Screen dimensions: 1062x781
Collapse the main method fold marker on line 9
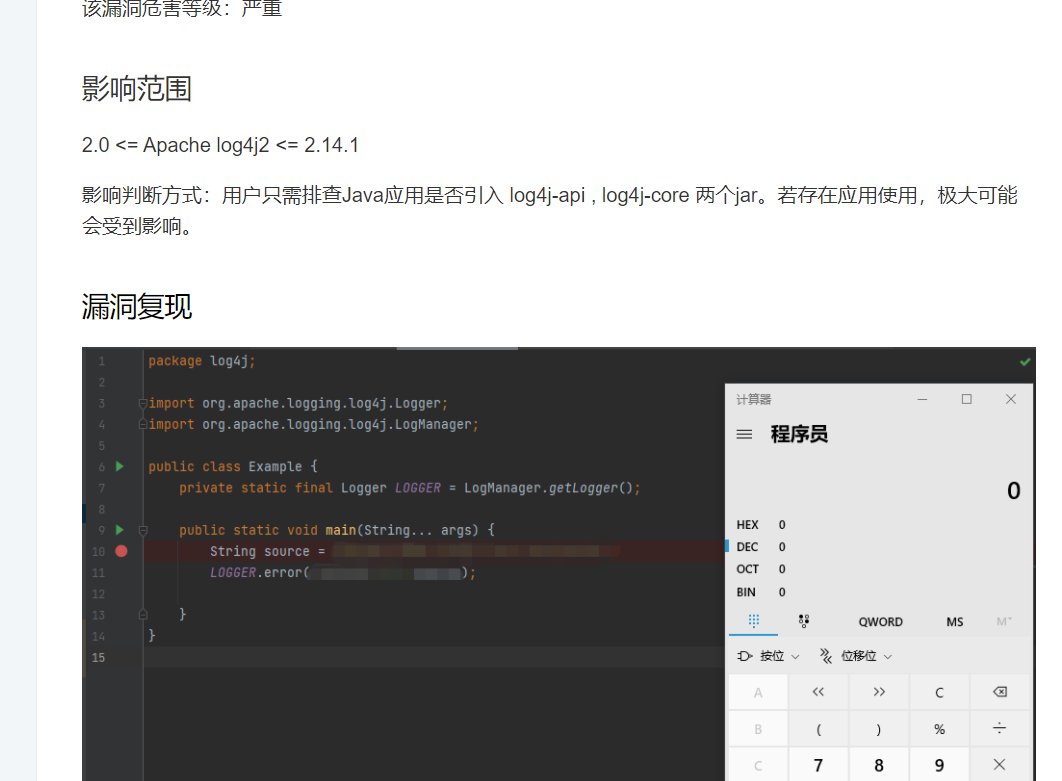tap(143, 530)
